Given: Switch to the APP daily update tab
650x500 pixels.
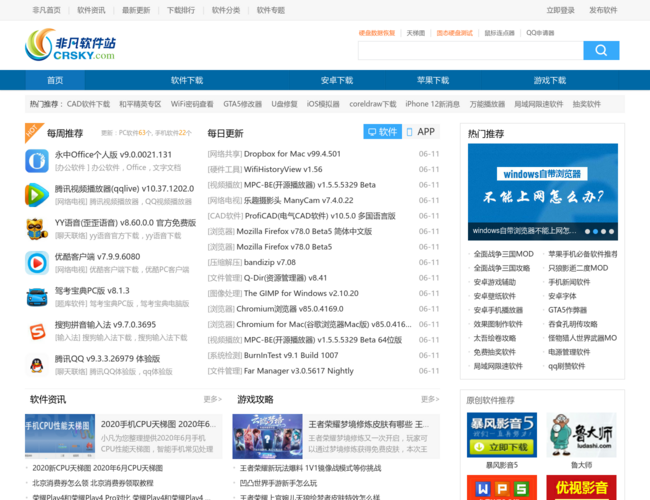Looking at the screenshot, I should pyautogui.click(x=421, y=132).
